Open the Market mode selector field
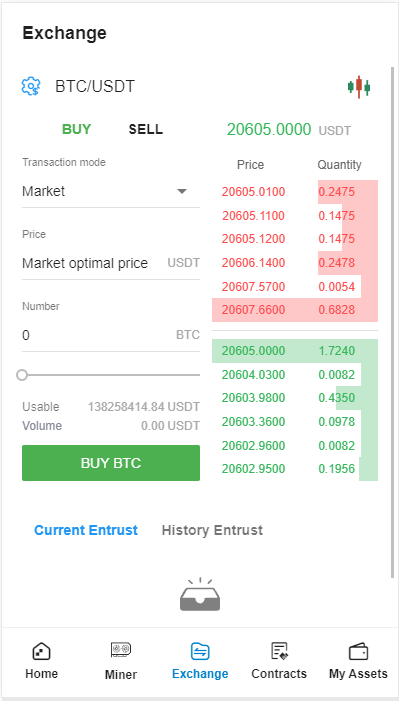399x701 pixels. (x=111, y=192)
